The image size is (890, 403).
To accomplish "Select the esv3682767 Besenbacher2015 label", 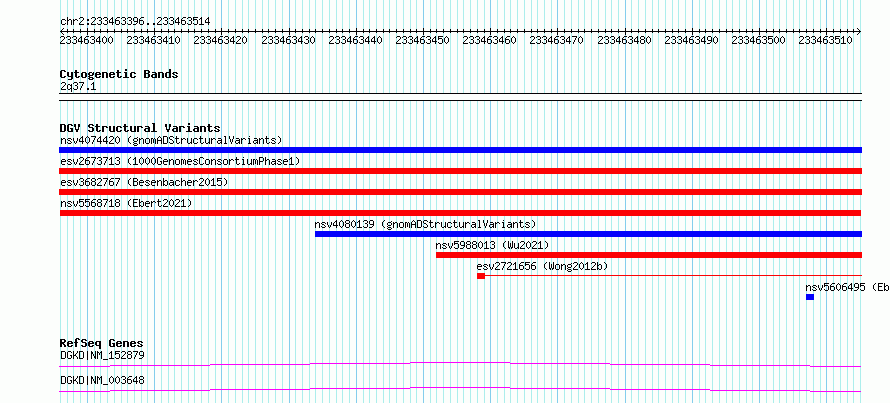I will click(144, 182).
